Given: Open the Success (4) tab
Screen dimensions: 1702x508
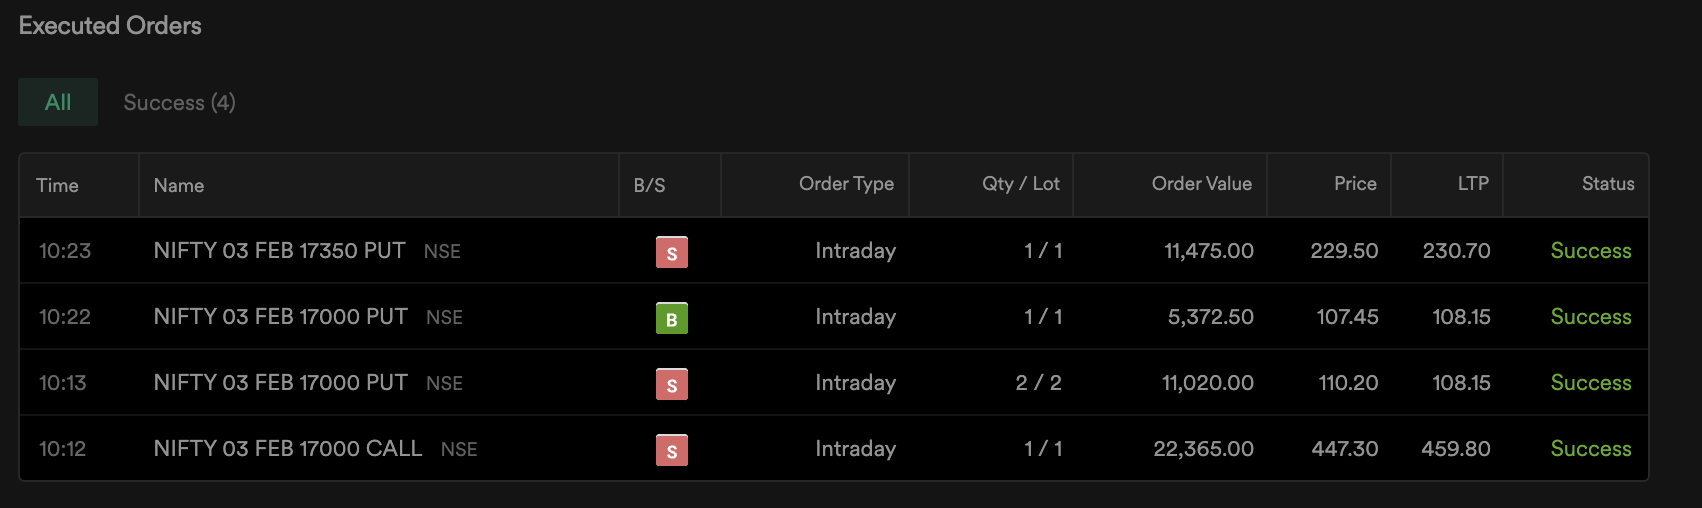Looking at the screenshot, I should coord(179,102).
